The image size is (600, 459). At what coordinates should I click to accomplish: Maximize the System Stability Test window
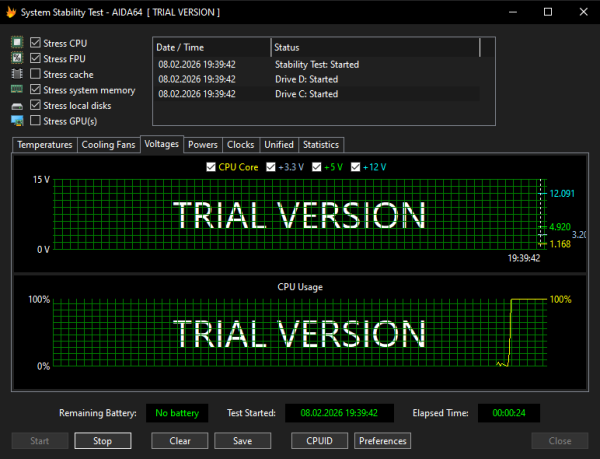[548, 12]
